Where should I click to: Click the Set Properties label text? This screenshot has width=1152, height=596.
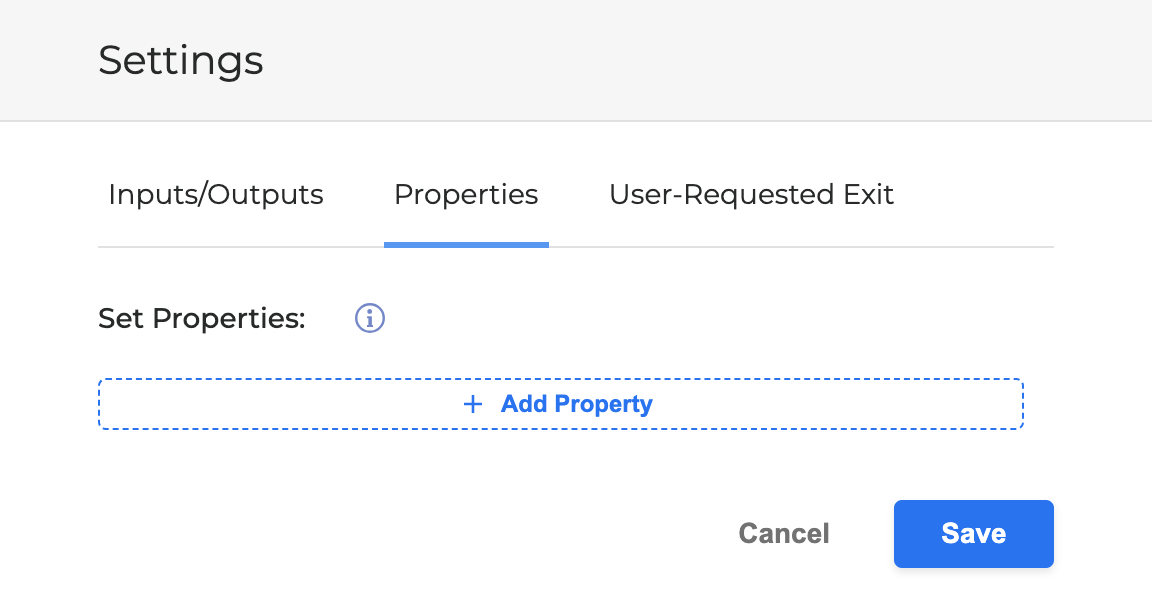(201, 319)
